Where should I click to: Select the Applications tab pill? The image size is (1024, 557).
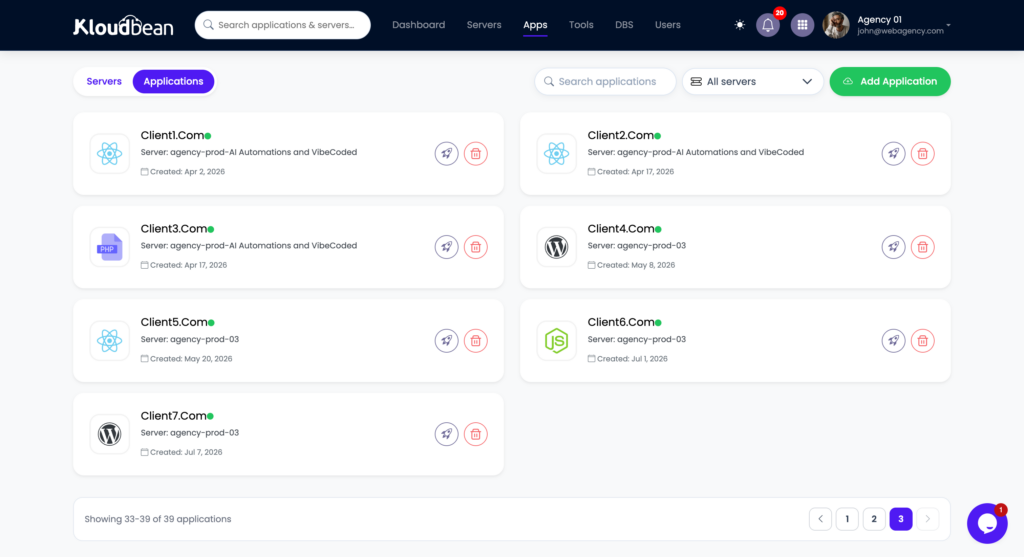click(173, 82)
